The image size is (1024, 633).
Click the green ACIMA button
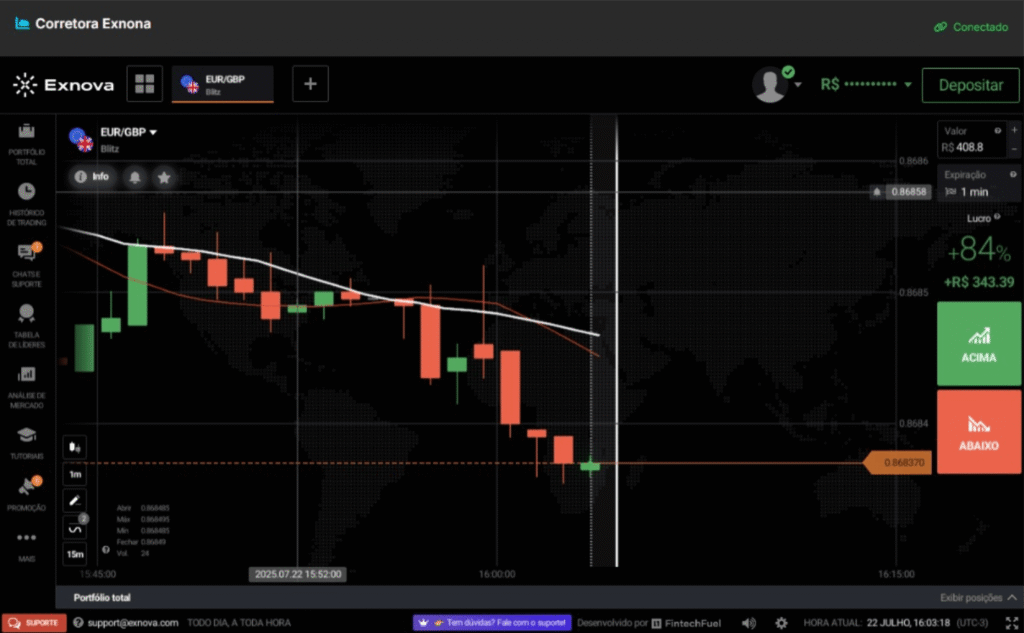point(979,343)
